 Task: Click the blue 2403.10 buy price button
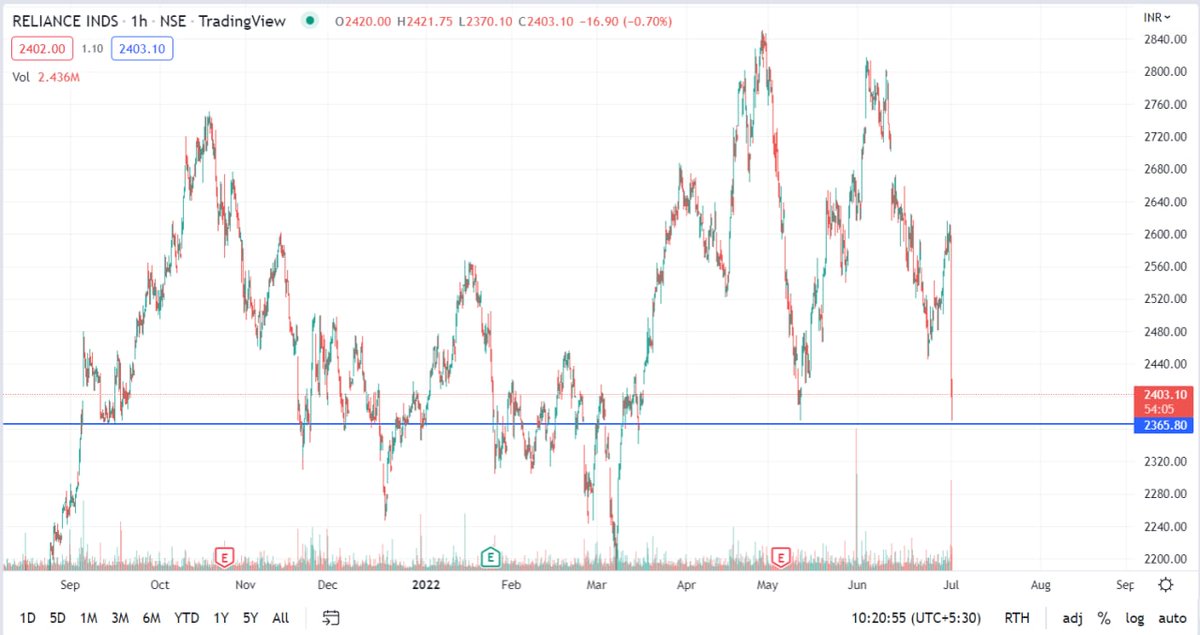coord(142,48)
